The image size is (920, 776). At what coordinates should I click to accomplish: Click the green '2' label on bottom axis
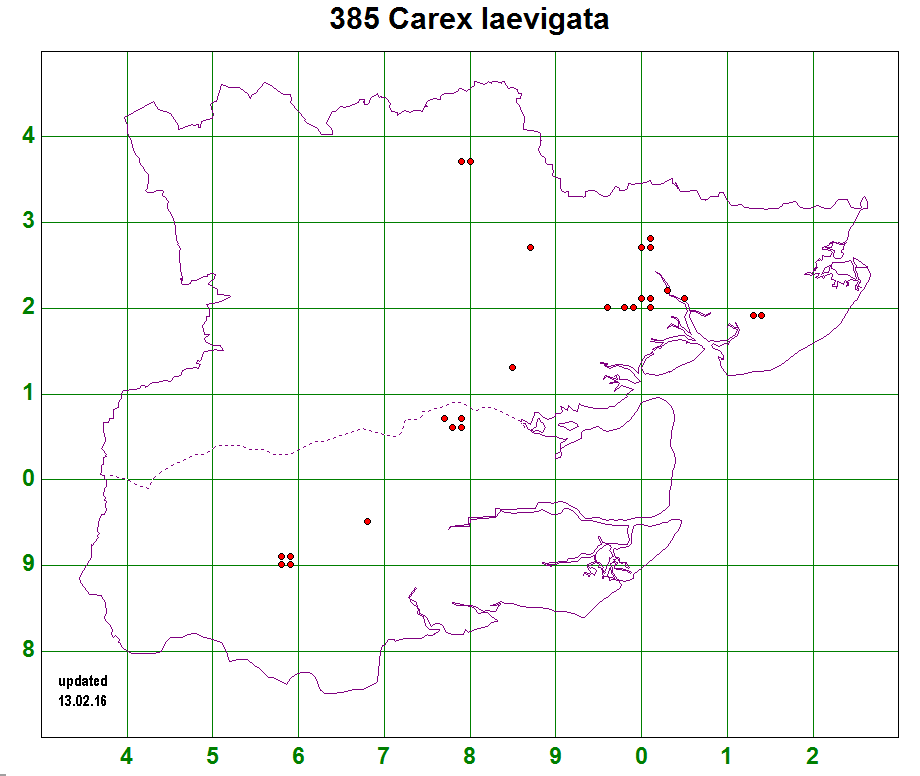point(812,755)
